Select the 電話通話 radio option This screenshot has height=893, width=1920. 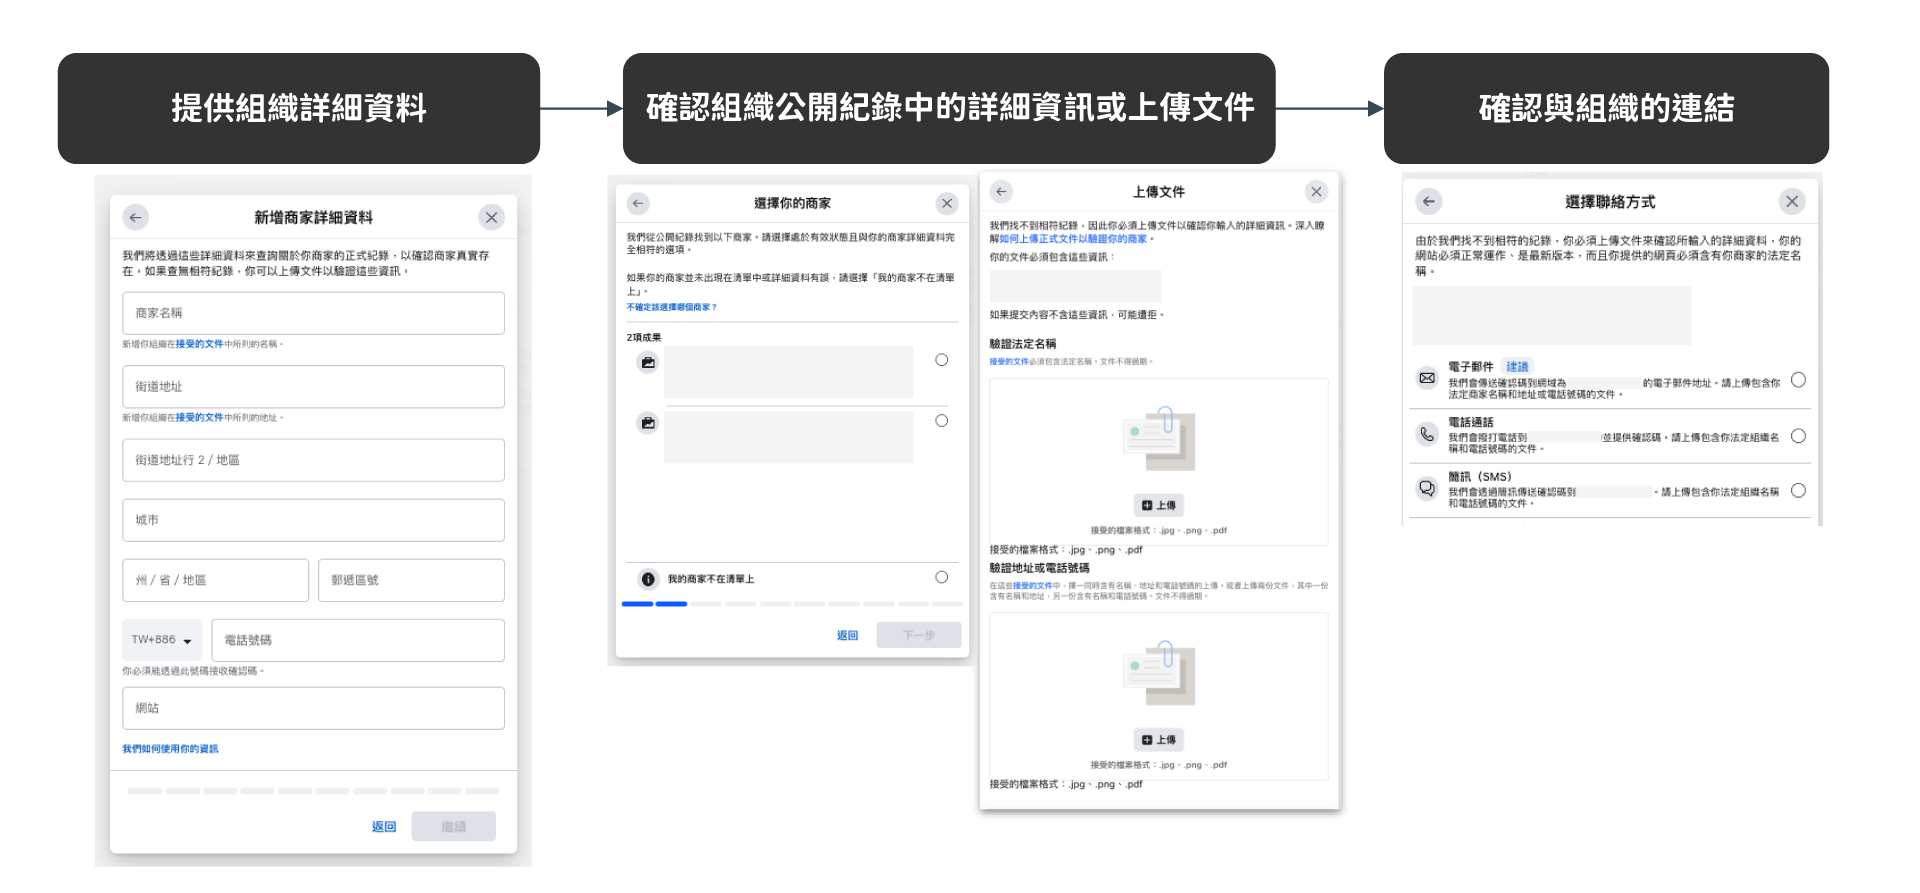[x=1798, y=436]
